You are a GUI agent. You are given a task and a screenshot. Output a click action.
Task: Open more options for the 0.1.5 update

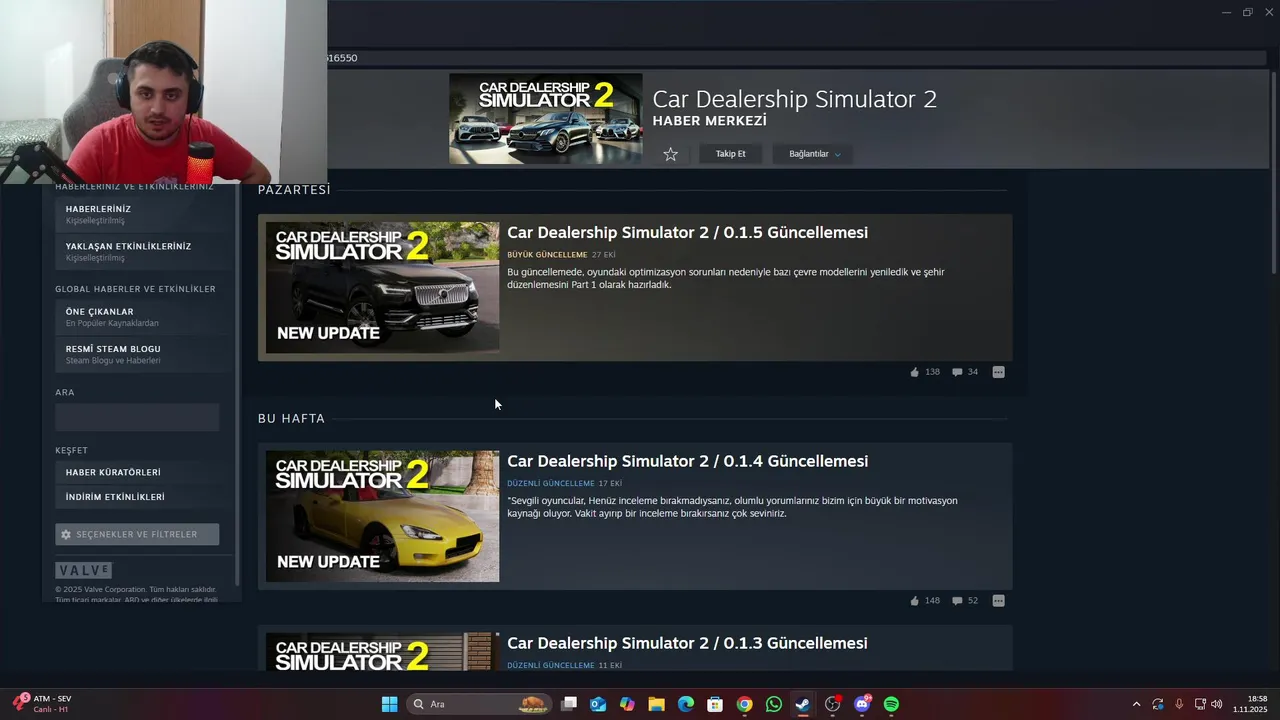tap(998, 372)
